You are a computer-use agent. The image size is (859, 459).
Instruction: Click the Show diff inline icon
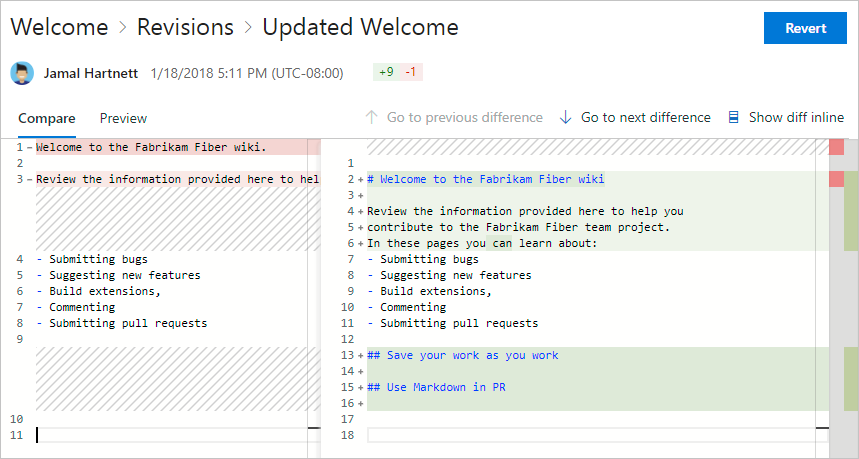[733, 117]
